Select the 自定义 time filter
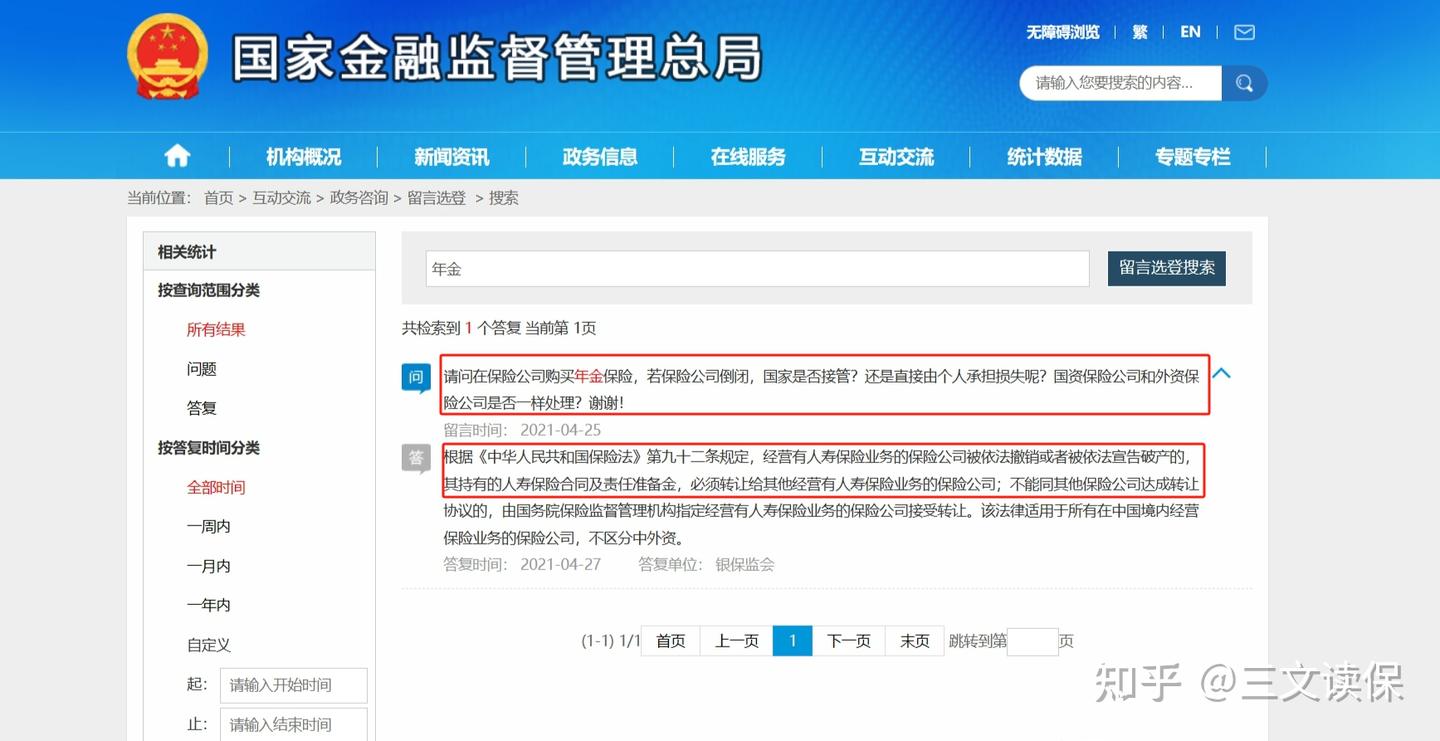 [208, 645]
